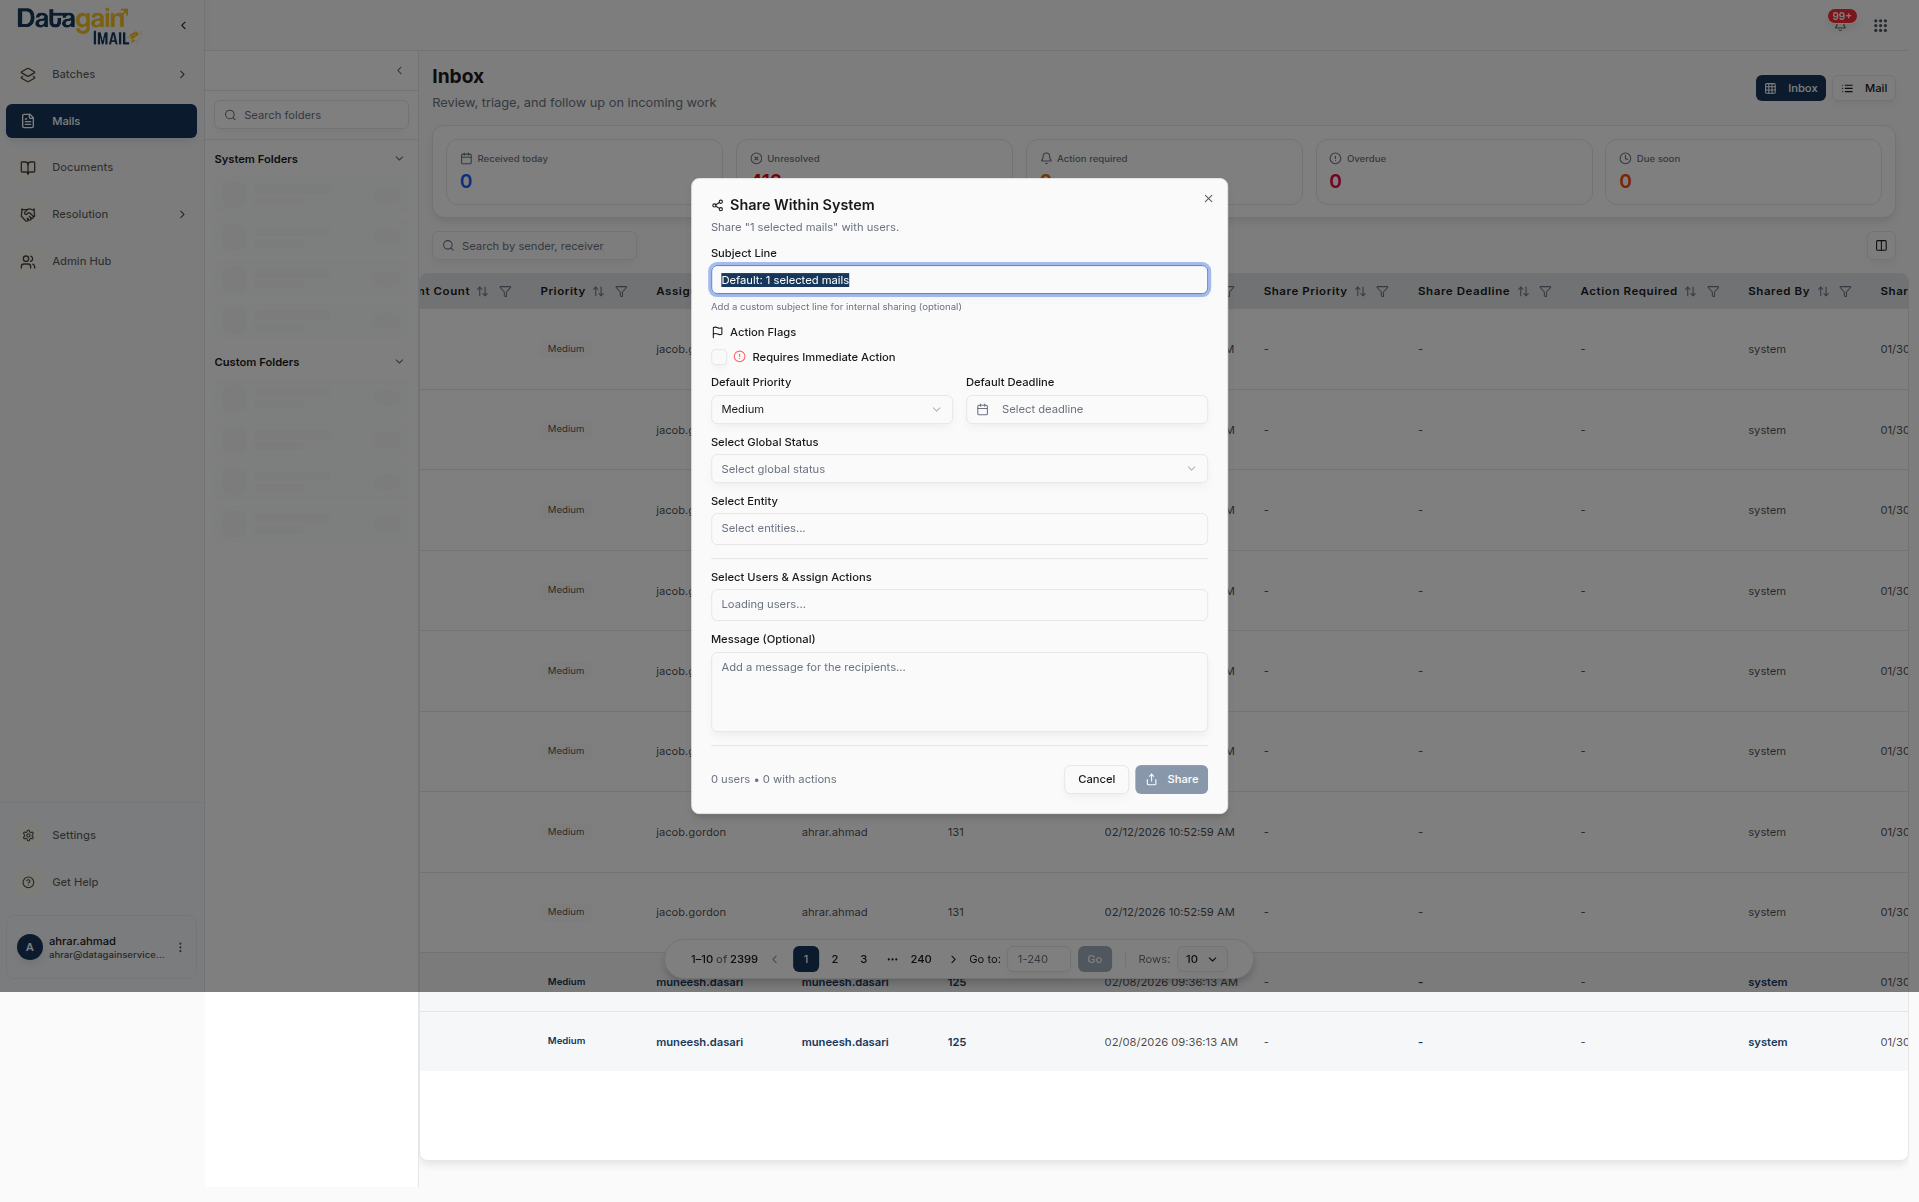Click the Action Required filter icon

pyautogui.click(x=1713, y=292)
